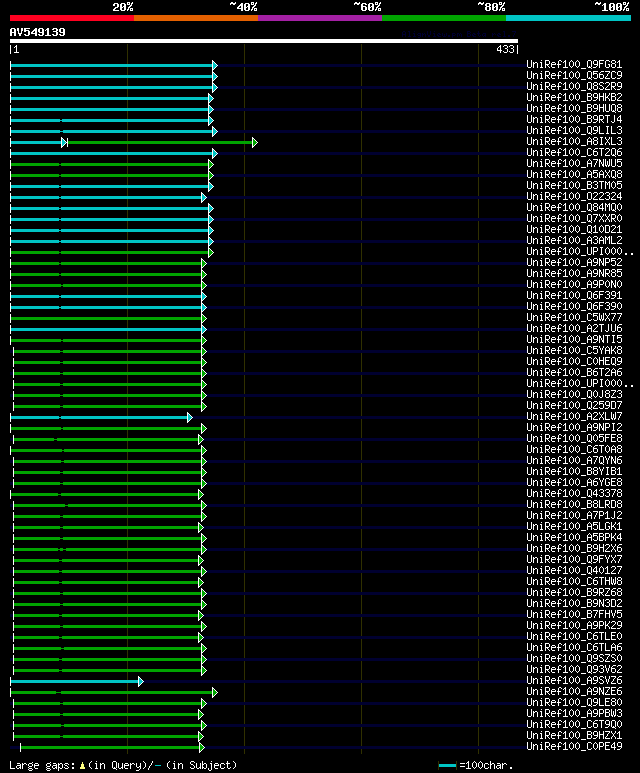Click the cyan ~100% identity legend segment
This screenshot has height=773, width=640.
click(569, 18)
